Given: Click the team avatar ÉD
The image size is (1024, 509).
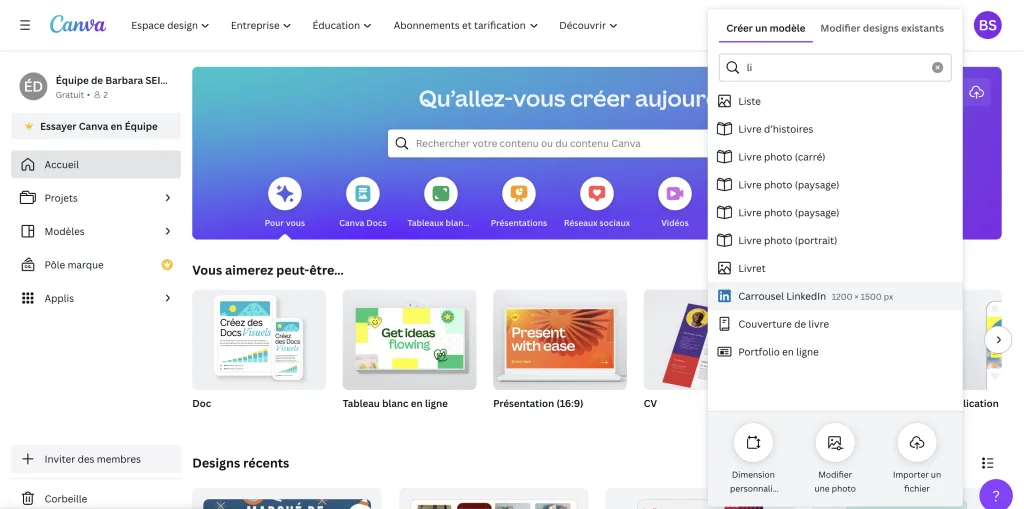Looking at the screenshot, I should click(33, 86).
